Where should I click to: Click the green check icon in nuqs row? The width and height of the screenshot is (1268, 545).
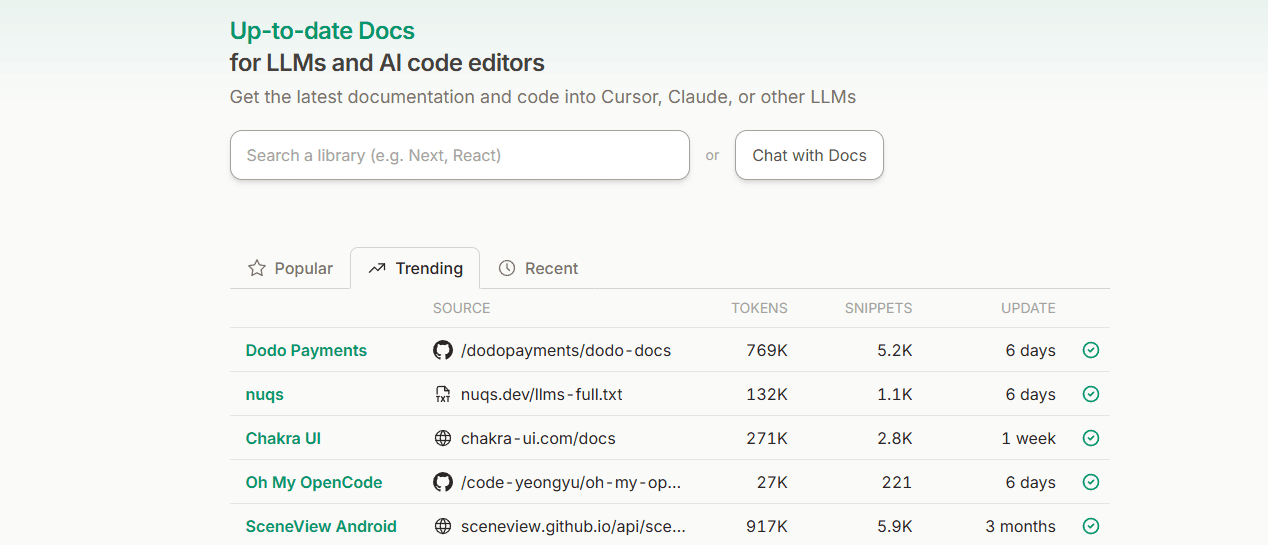coord(1091,394)
